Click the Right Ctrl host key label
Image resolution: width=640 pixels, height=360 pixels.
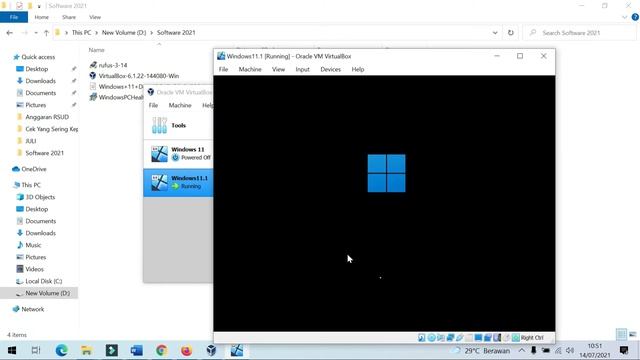(532, 338)
